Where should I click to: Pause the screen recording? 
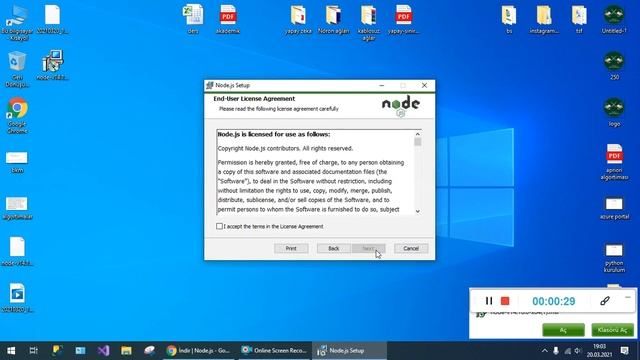[x=489, y=301]
